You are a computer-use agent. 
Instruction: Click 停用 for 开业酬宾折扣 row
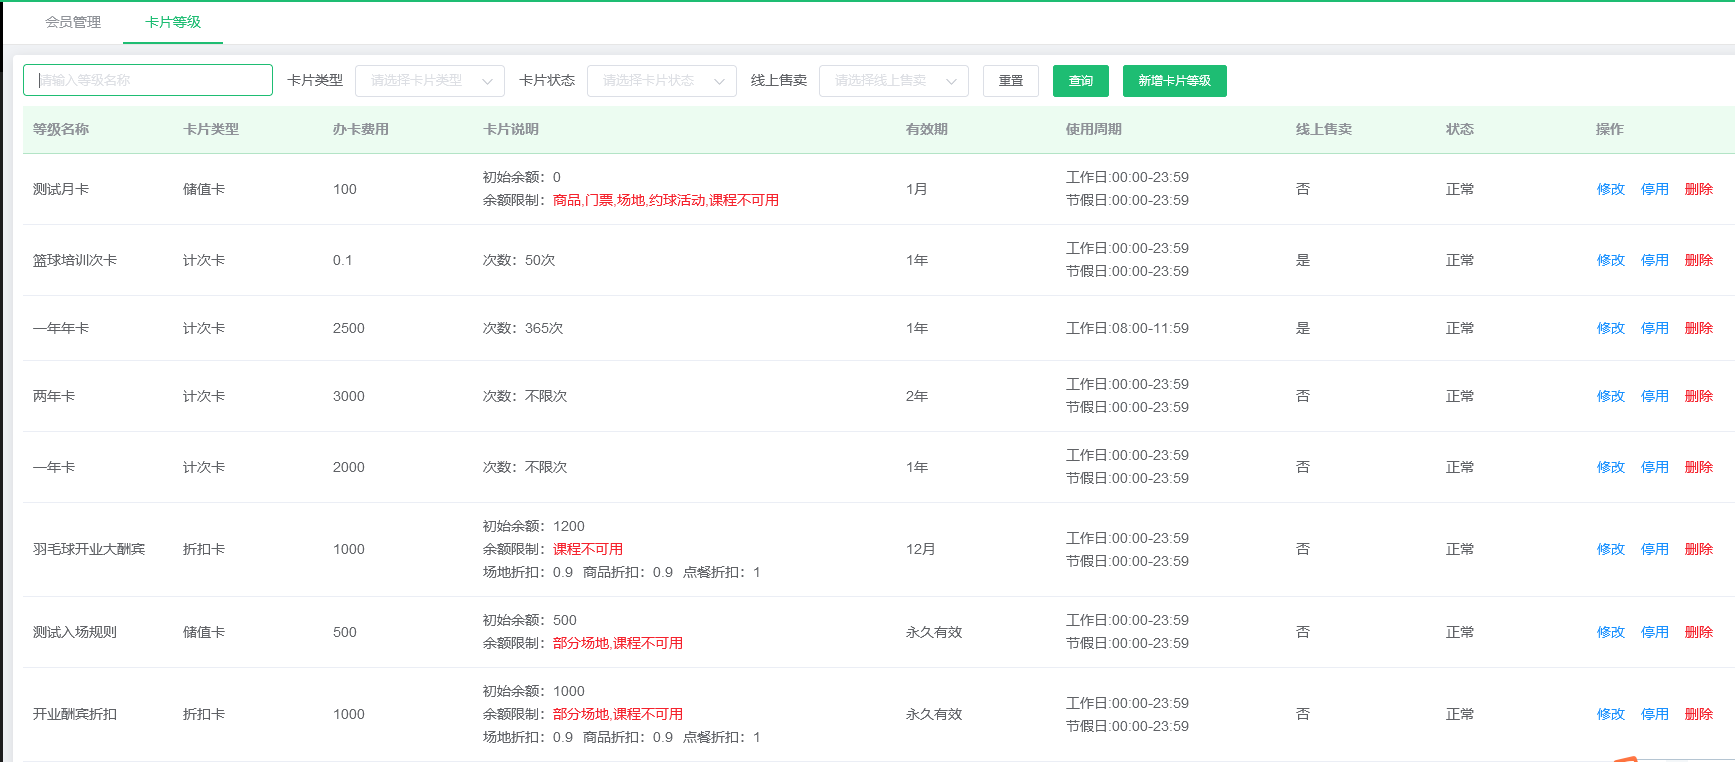pos(1654,714)
